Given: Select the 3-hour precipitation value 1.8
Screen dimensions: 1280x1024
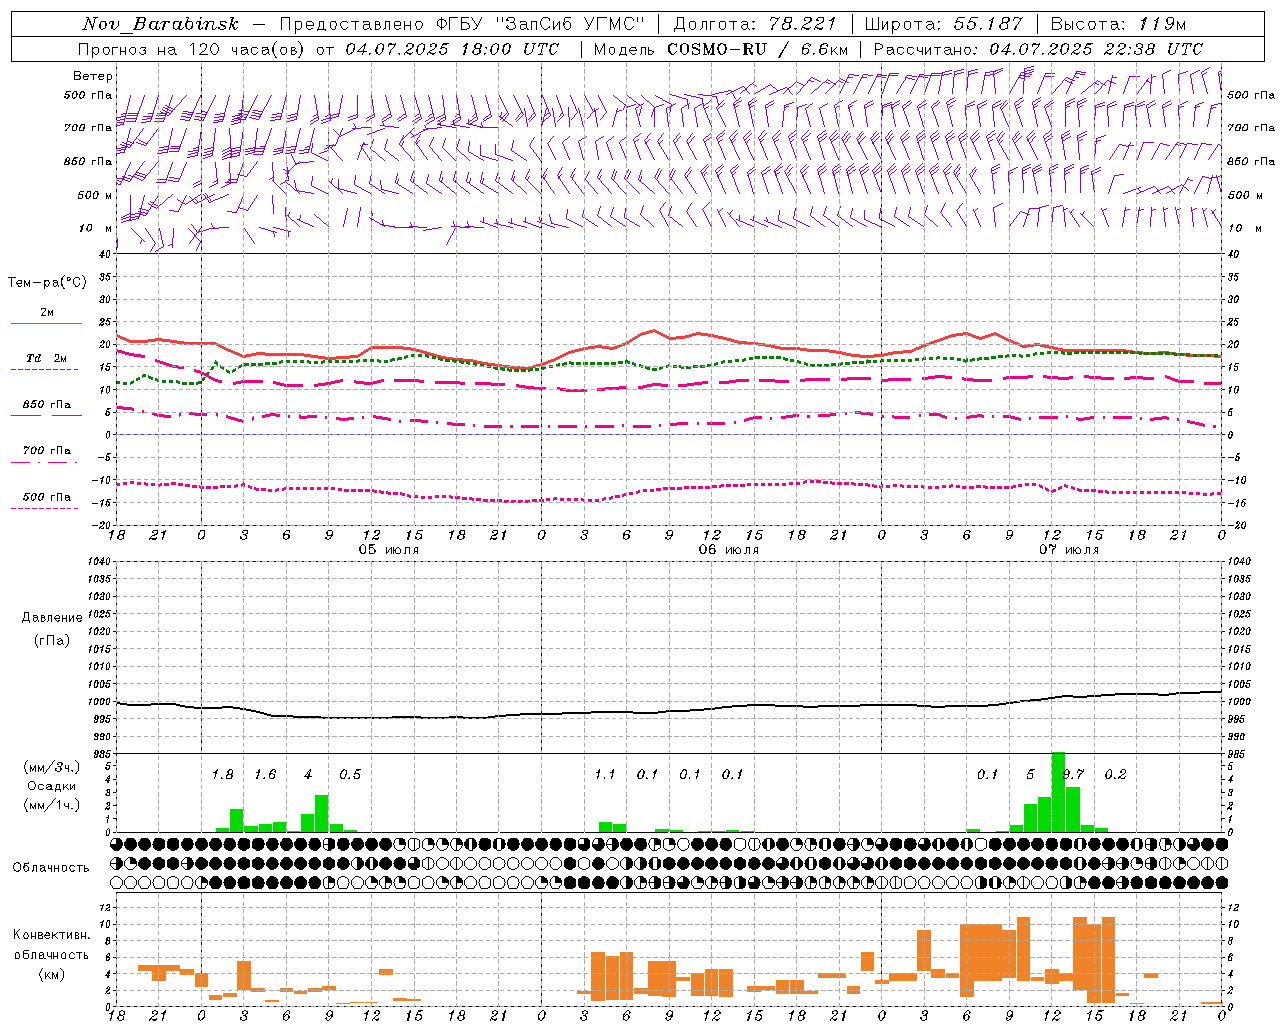Looking at the screenshot, I should (222, 774).
